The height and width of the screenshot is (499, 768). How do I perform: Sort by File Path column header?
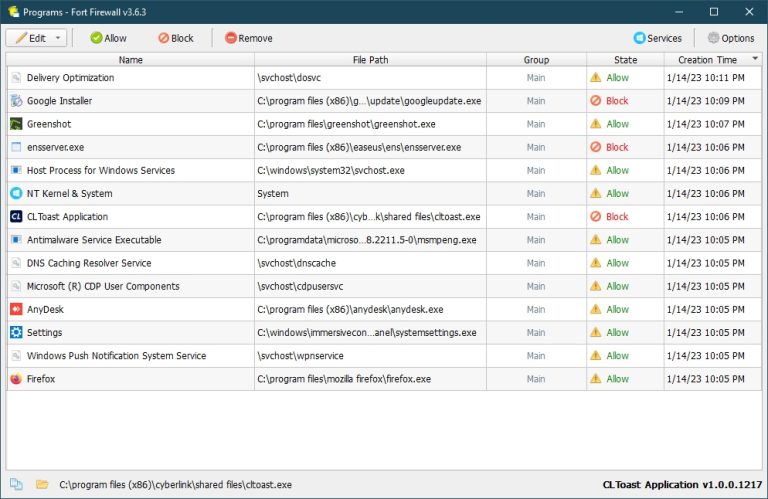[370, 60]
